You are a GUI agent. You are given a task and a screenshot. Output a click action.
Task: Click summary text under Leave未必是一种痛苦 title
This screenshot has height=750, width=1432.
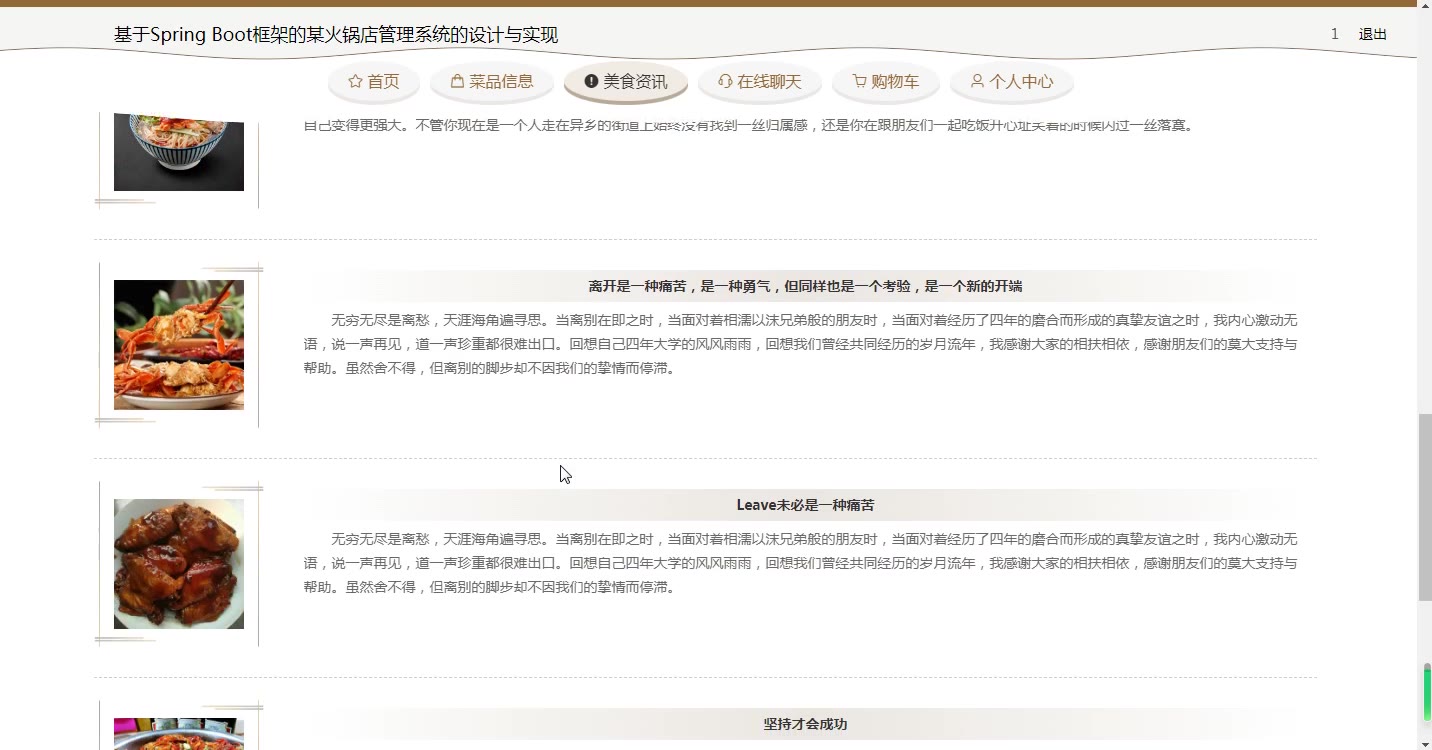coord(801,563)
